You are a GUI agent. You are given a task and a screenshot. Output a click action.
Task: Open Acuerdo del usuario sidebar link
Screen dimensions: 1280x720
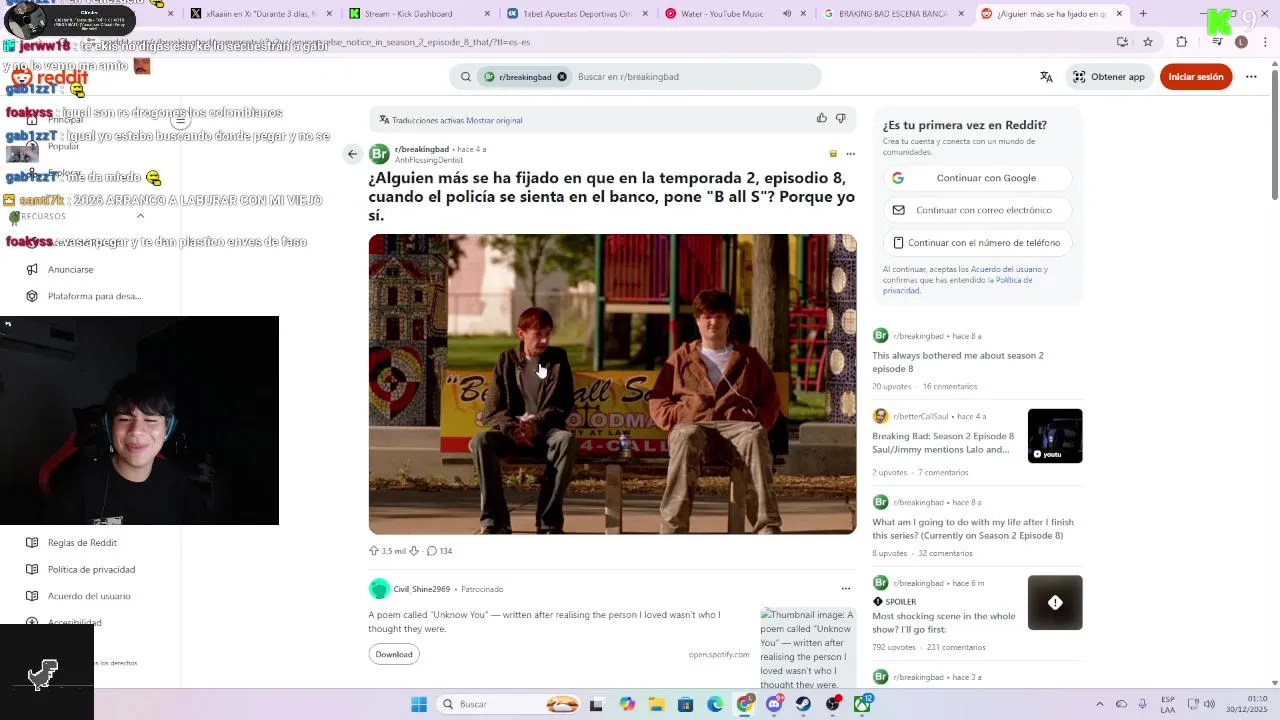[89, 596]
